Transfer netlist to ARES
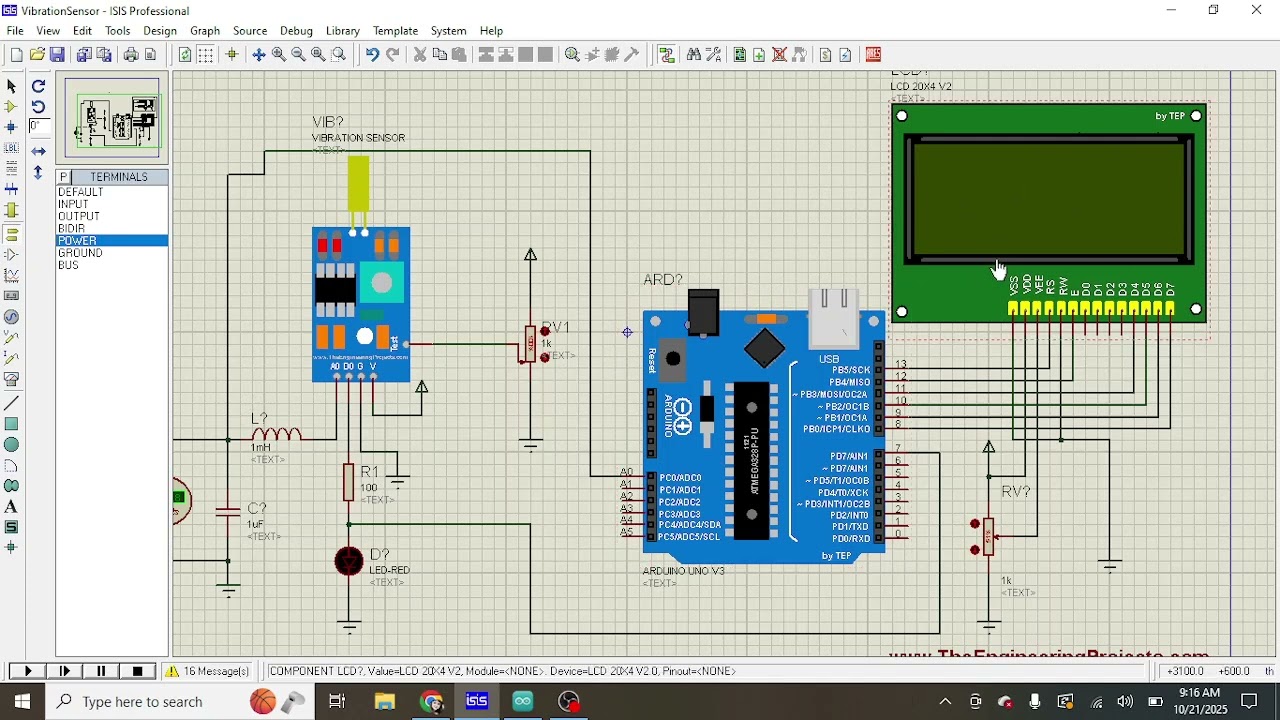Screen dimensions: 1280x720 click(x=874, y=55)
